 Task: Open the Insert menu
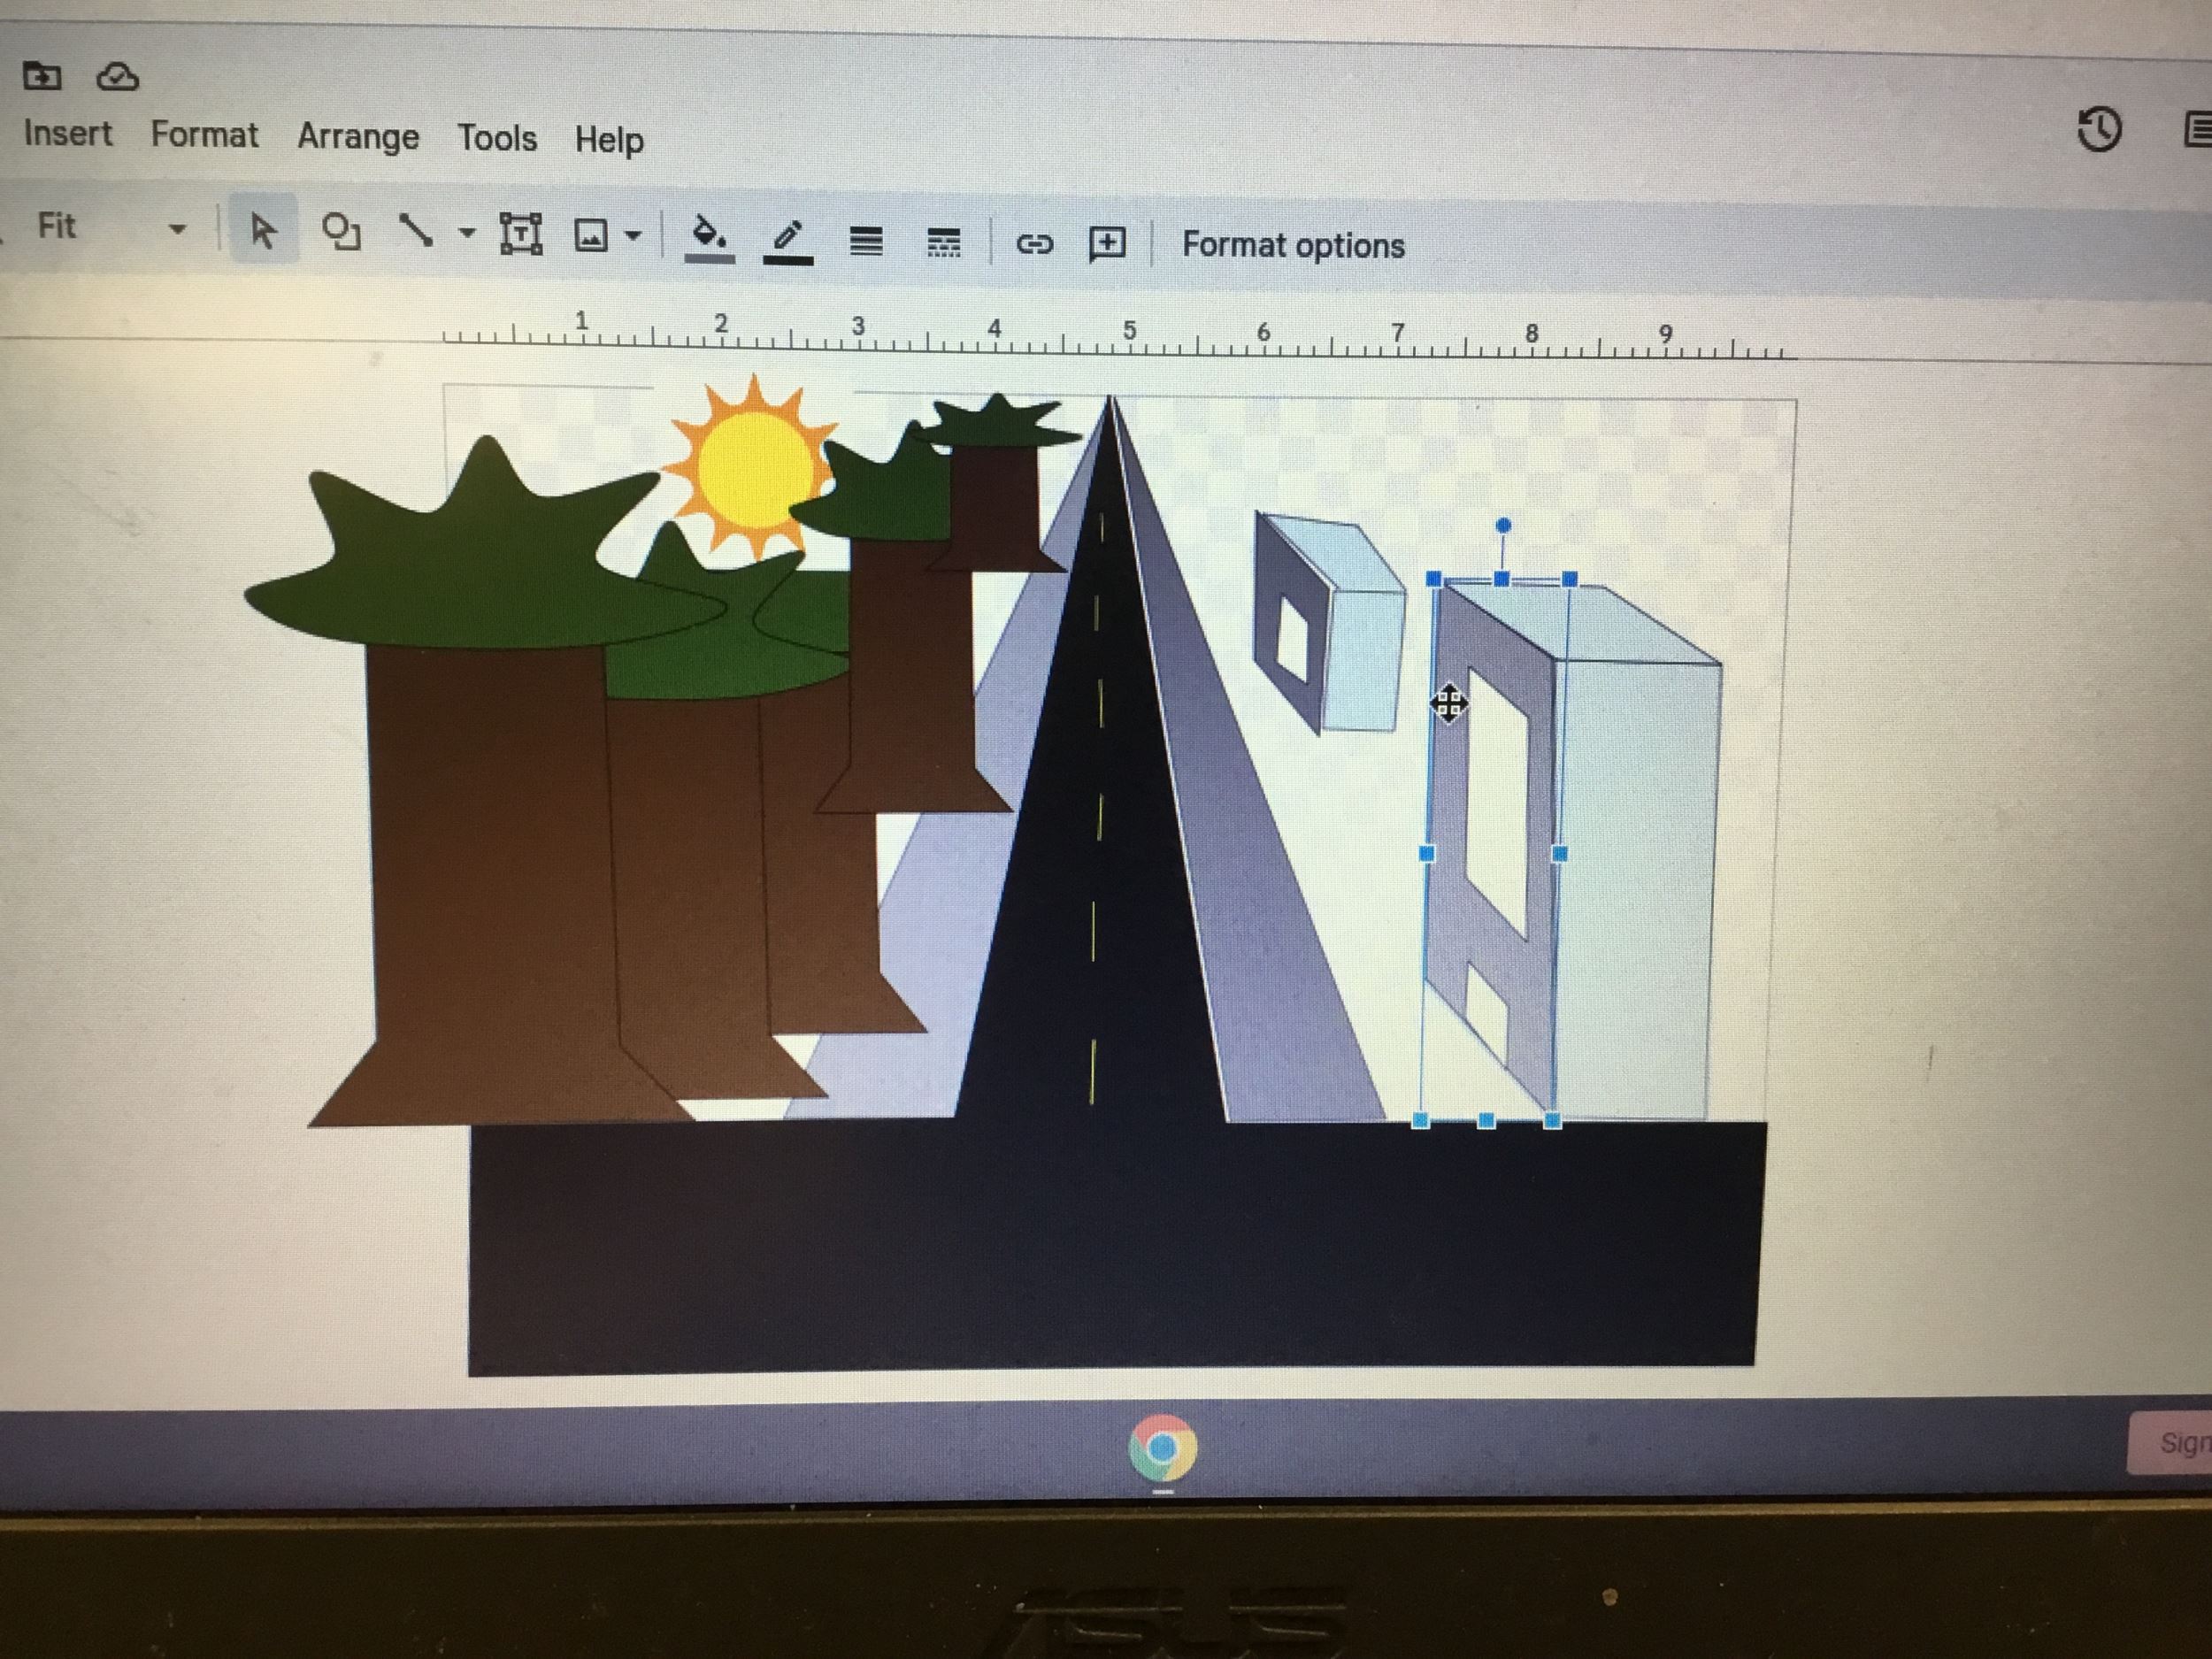(x=67, y=133)
